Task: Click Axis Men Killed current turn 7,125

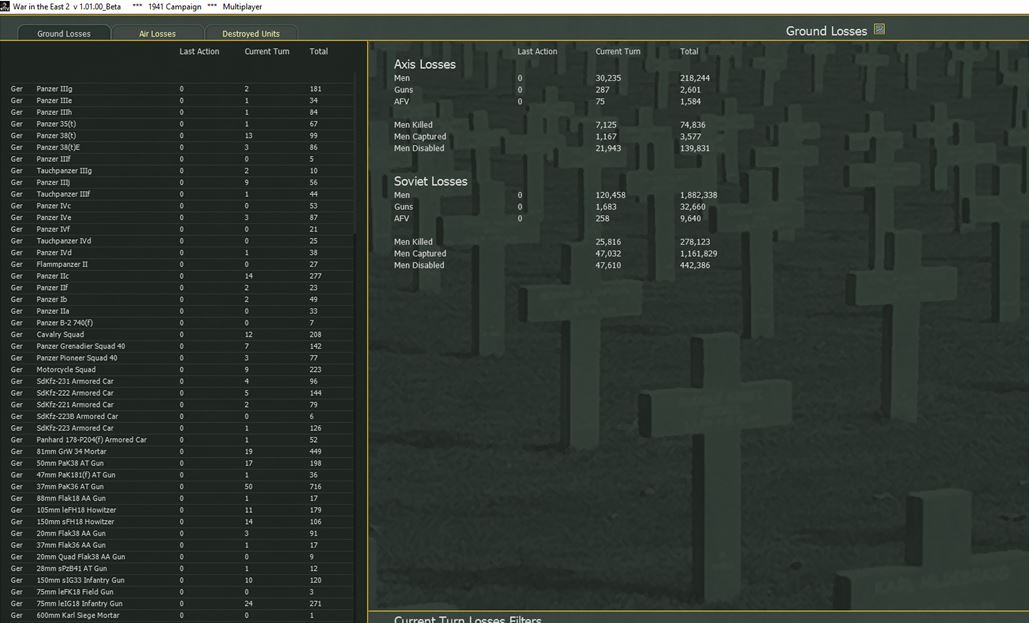Action: tap(606, 125)
